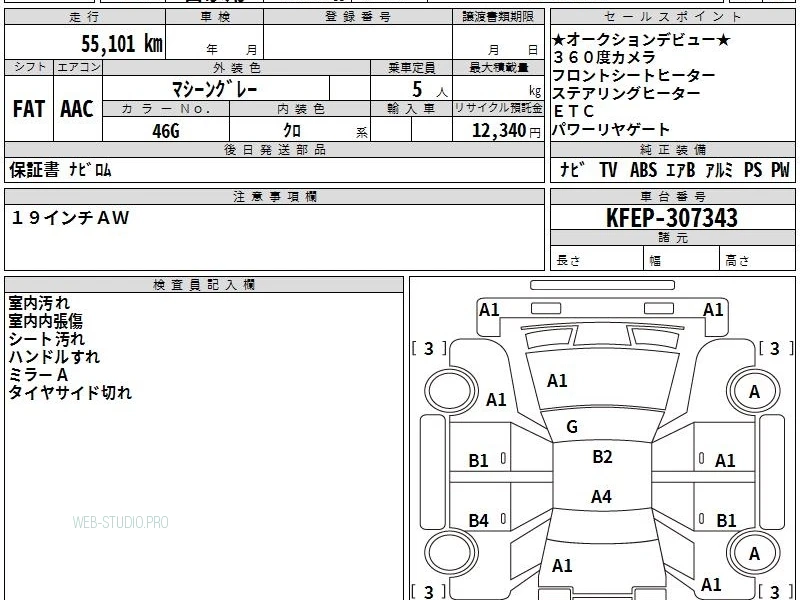Image resolution: width=800 pixels, height=600 pixels.
Task: Select the 室内内張傷 inspector note
Action: point(45,321)
